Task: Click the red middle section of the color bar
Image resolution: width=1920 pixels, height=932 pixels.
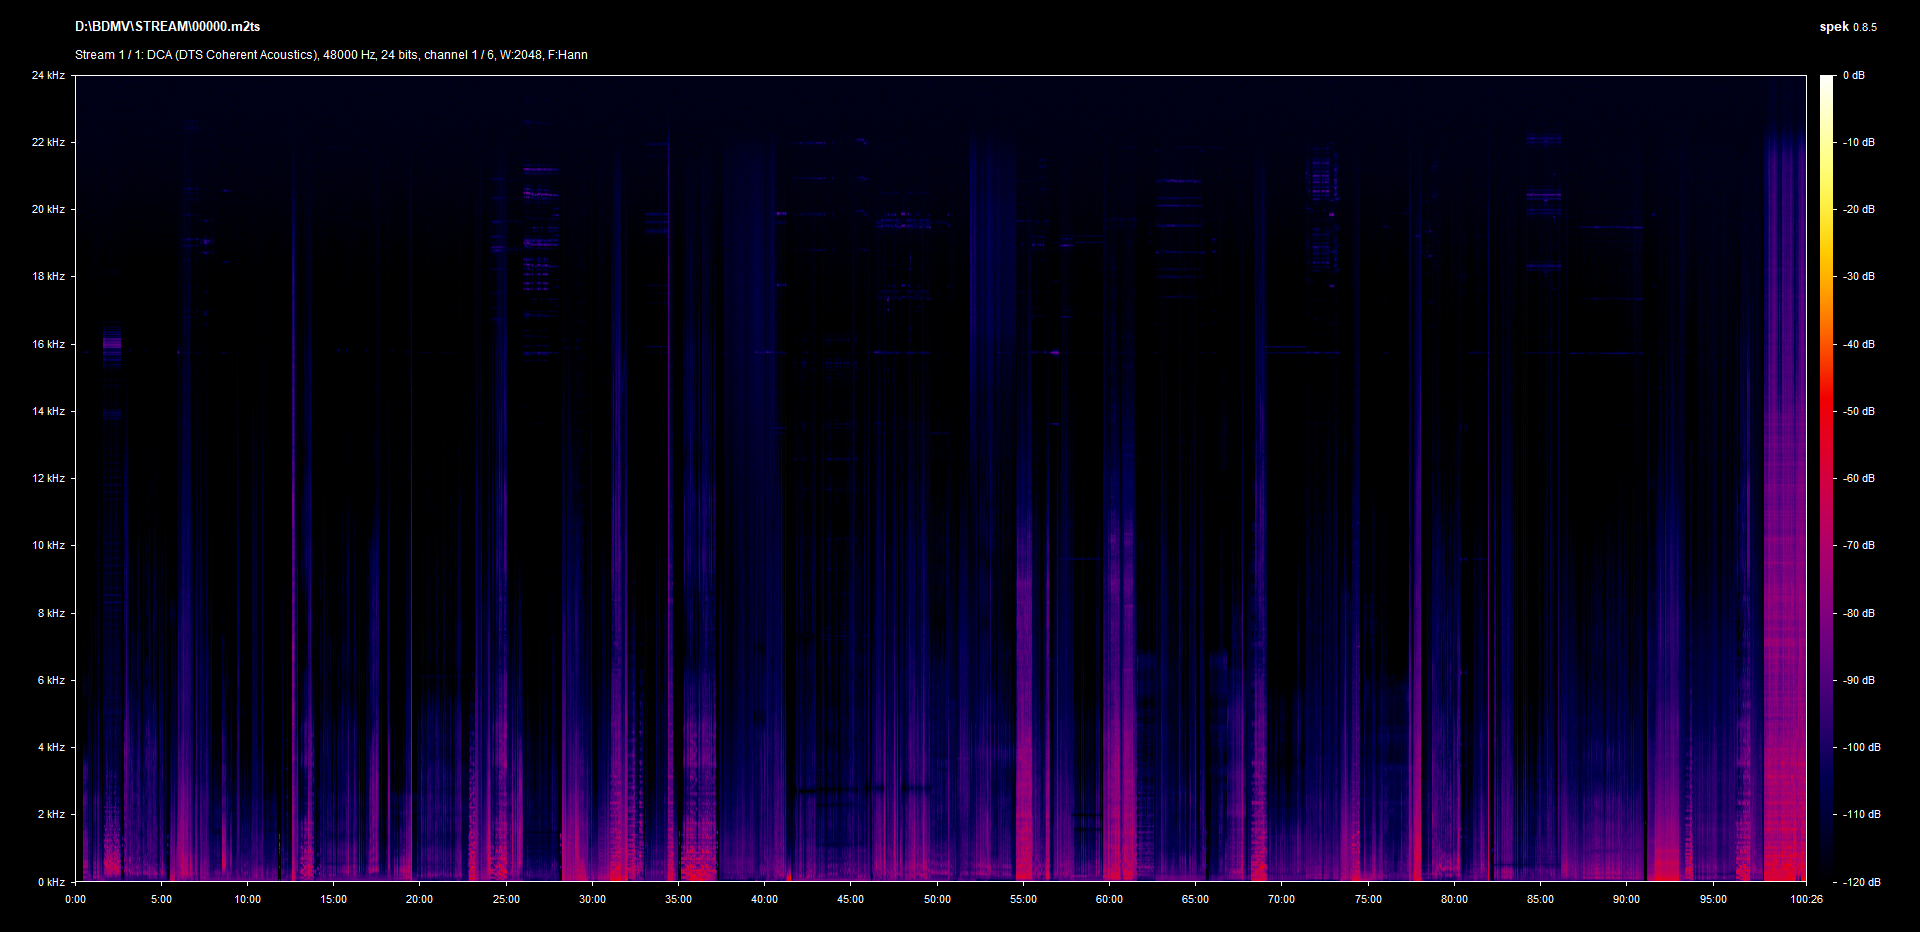Action: click(1827, 420)
